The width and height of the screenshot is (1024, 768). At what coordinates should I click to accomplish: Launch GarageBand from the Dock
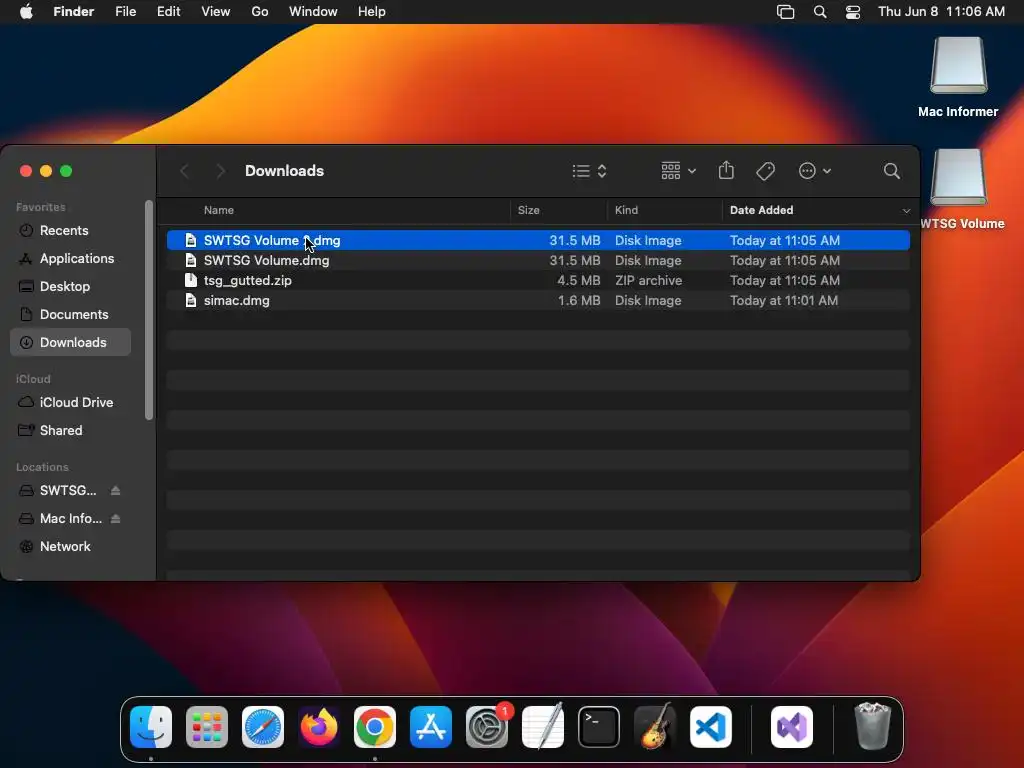pos(655,727)
